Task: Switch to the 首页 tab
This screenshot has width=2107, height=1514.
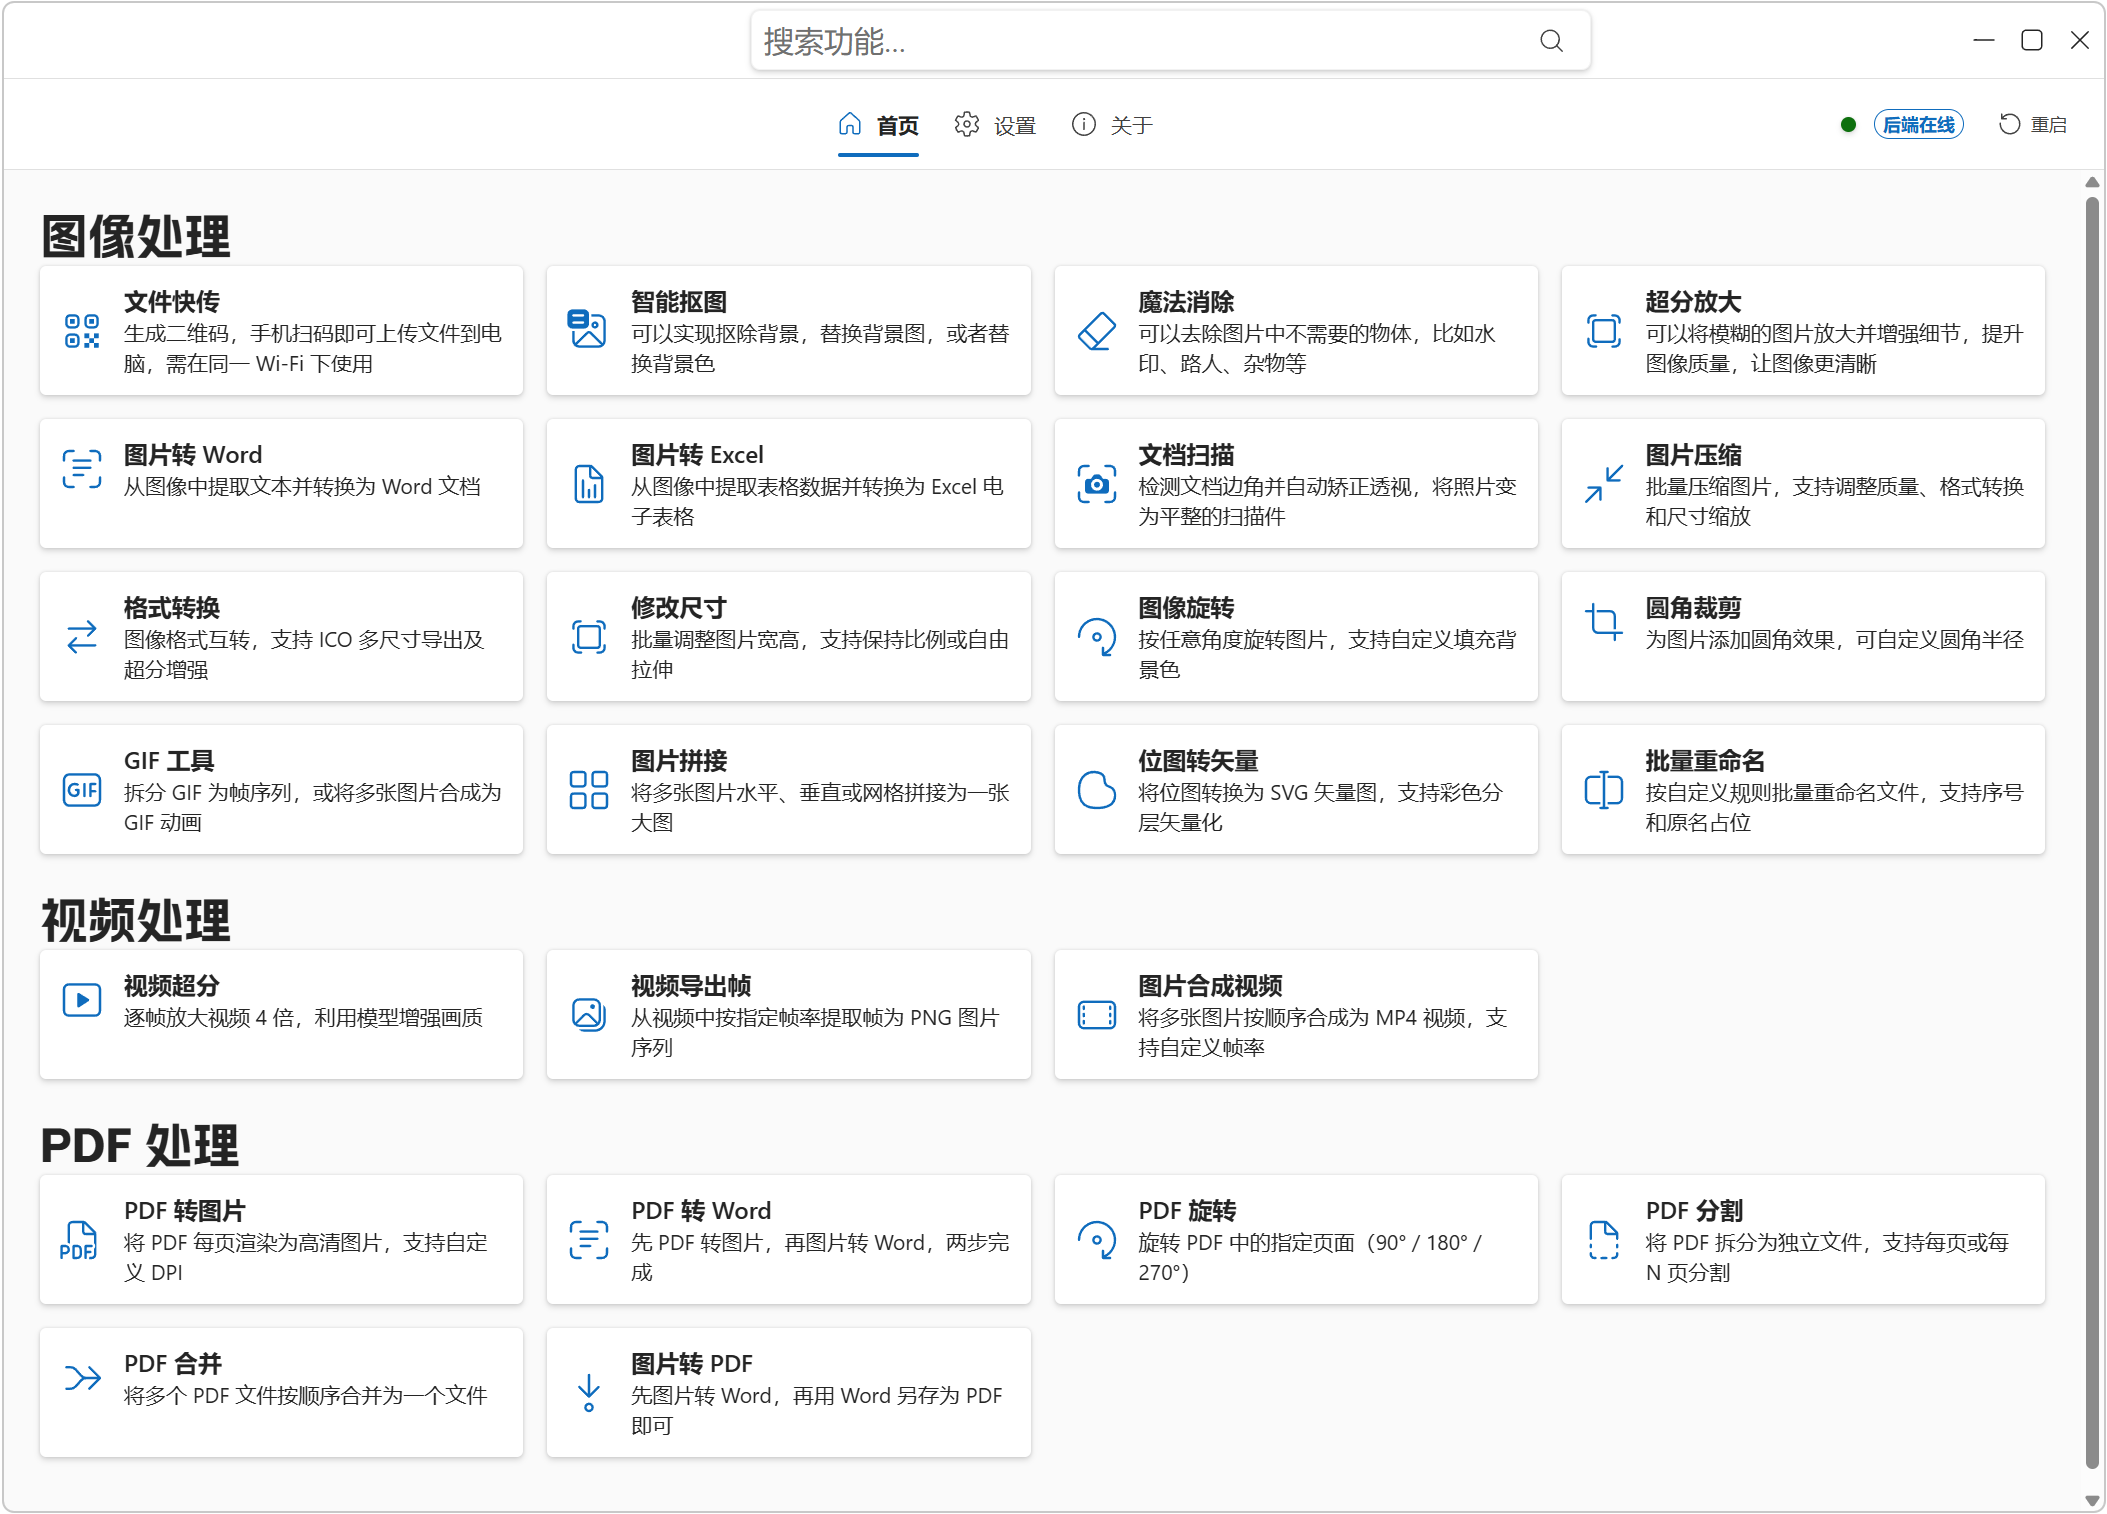Action: pos(878,125)
